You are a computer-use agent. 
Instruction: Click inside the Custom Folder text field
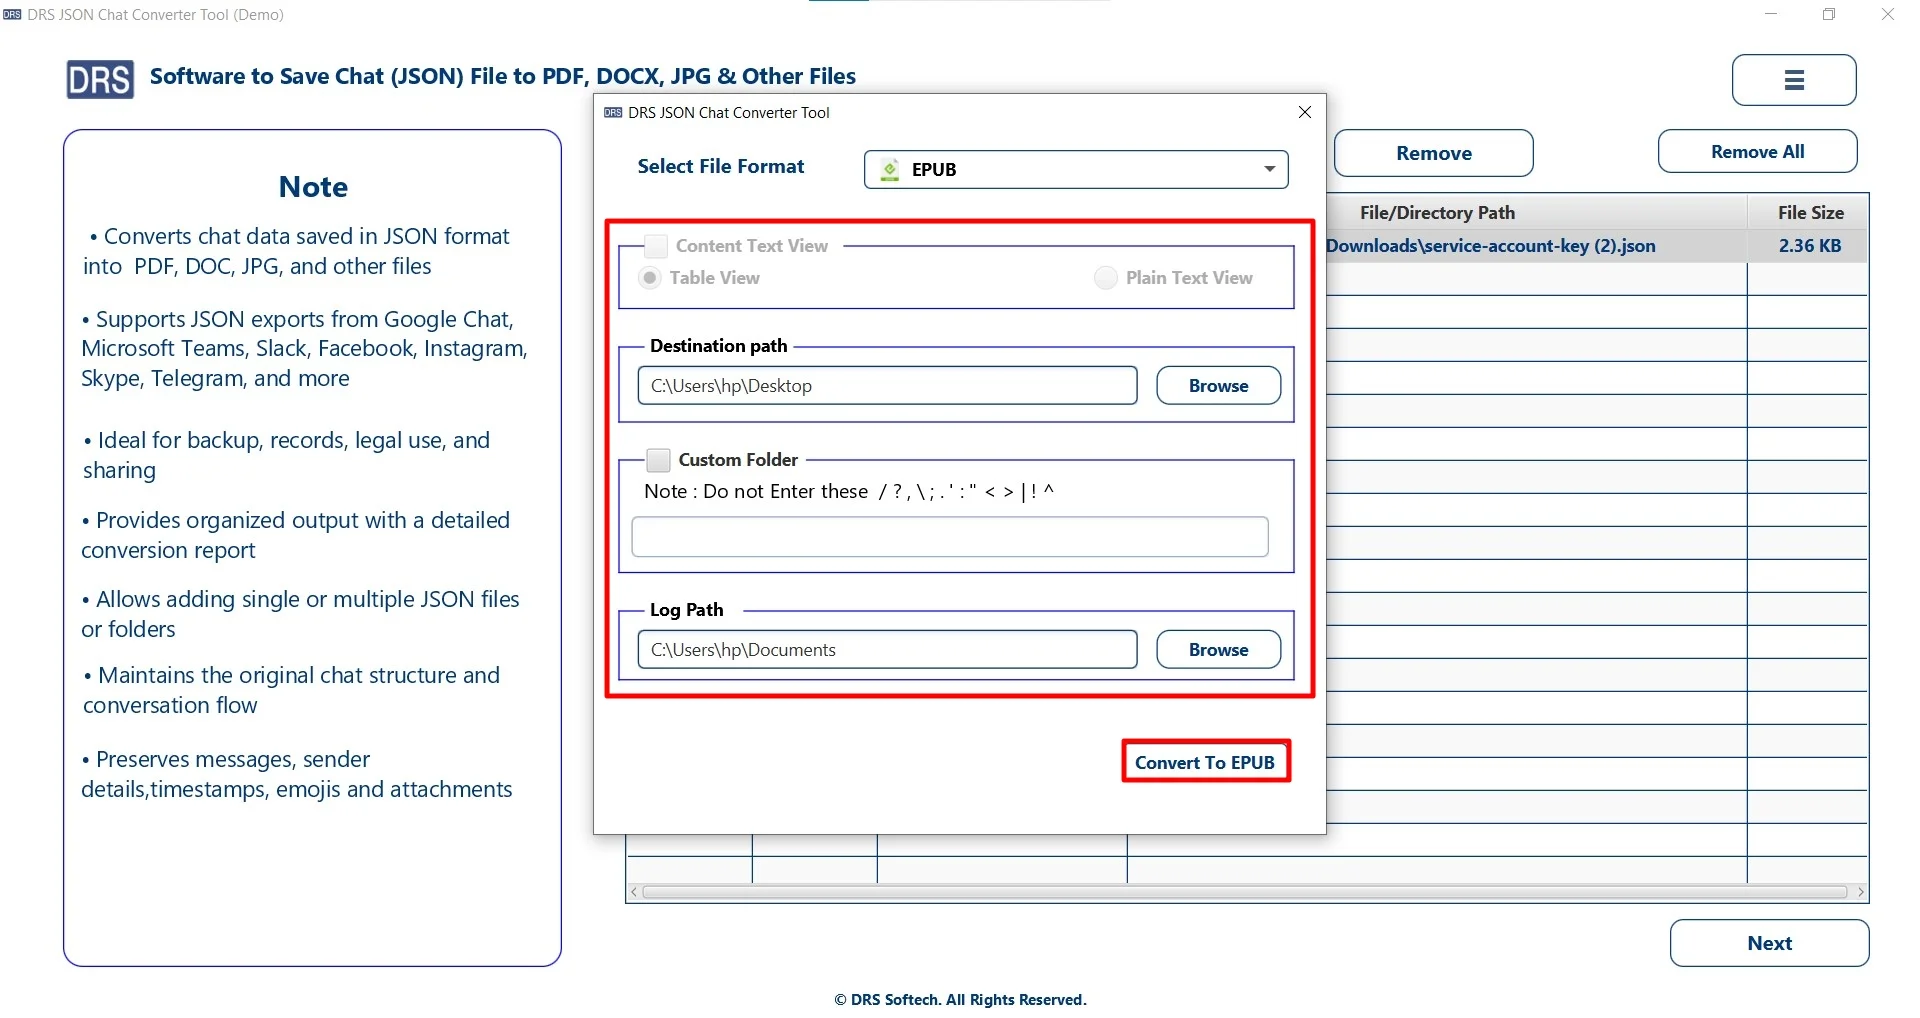pos(950,537)
